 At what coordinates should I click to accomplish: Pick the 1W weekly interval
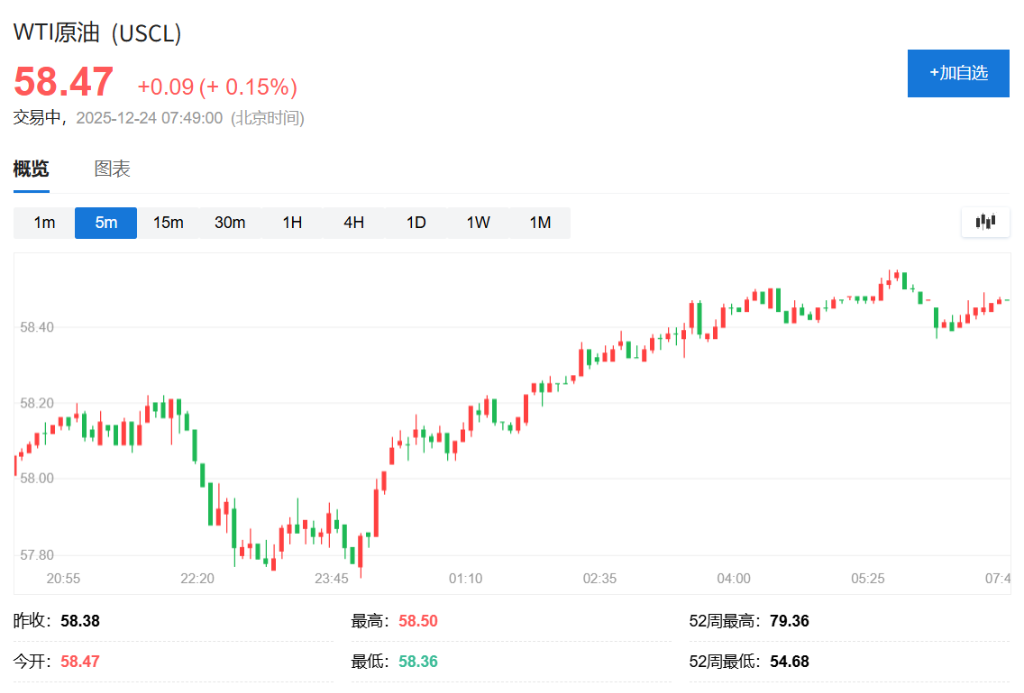click(x=478, y=222)
